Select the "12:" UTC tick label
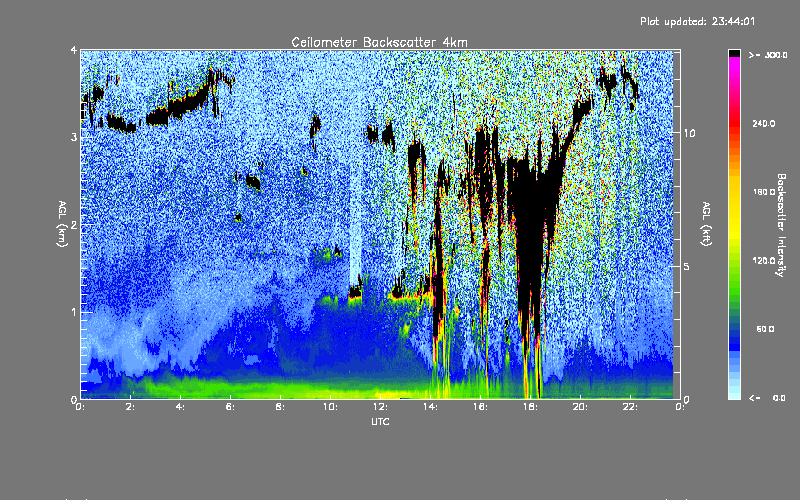 coord(380,407)
